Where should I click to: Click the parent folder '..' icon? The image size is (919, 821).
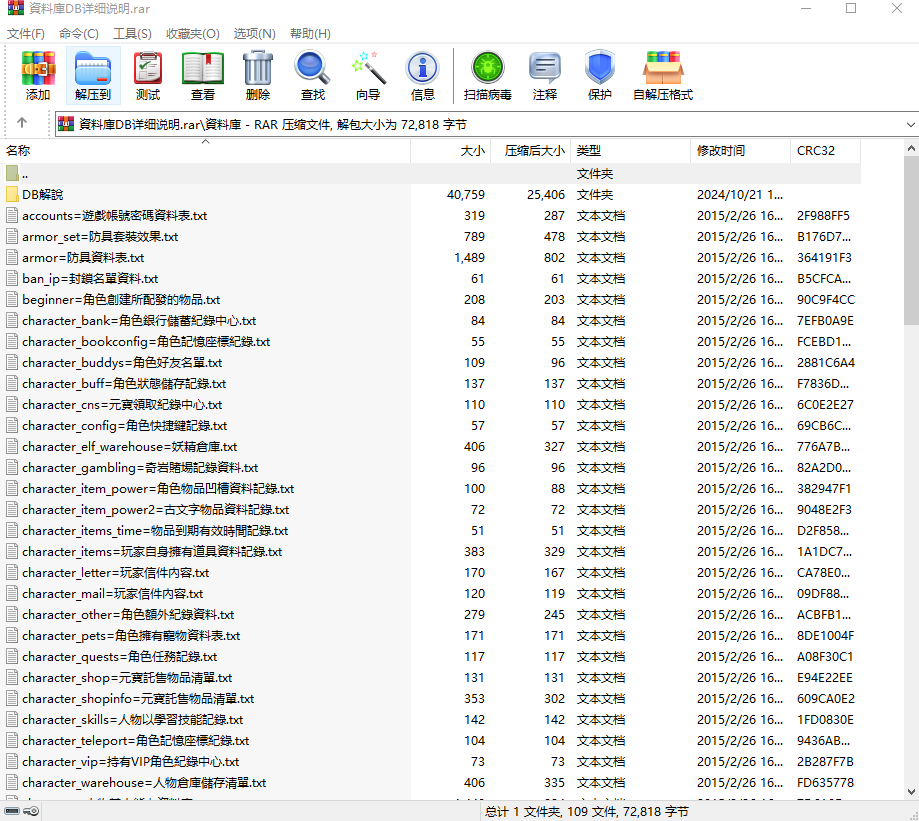[12, 173]
